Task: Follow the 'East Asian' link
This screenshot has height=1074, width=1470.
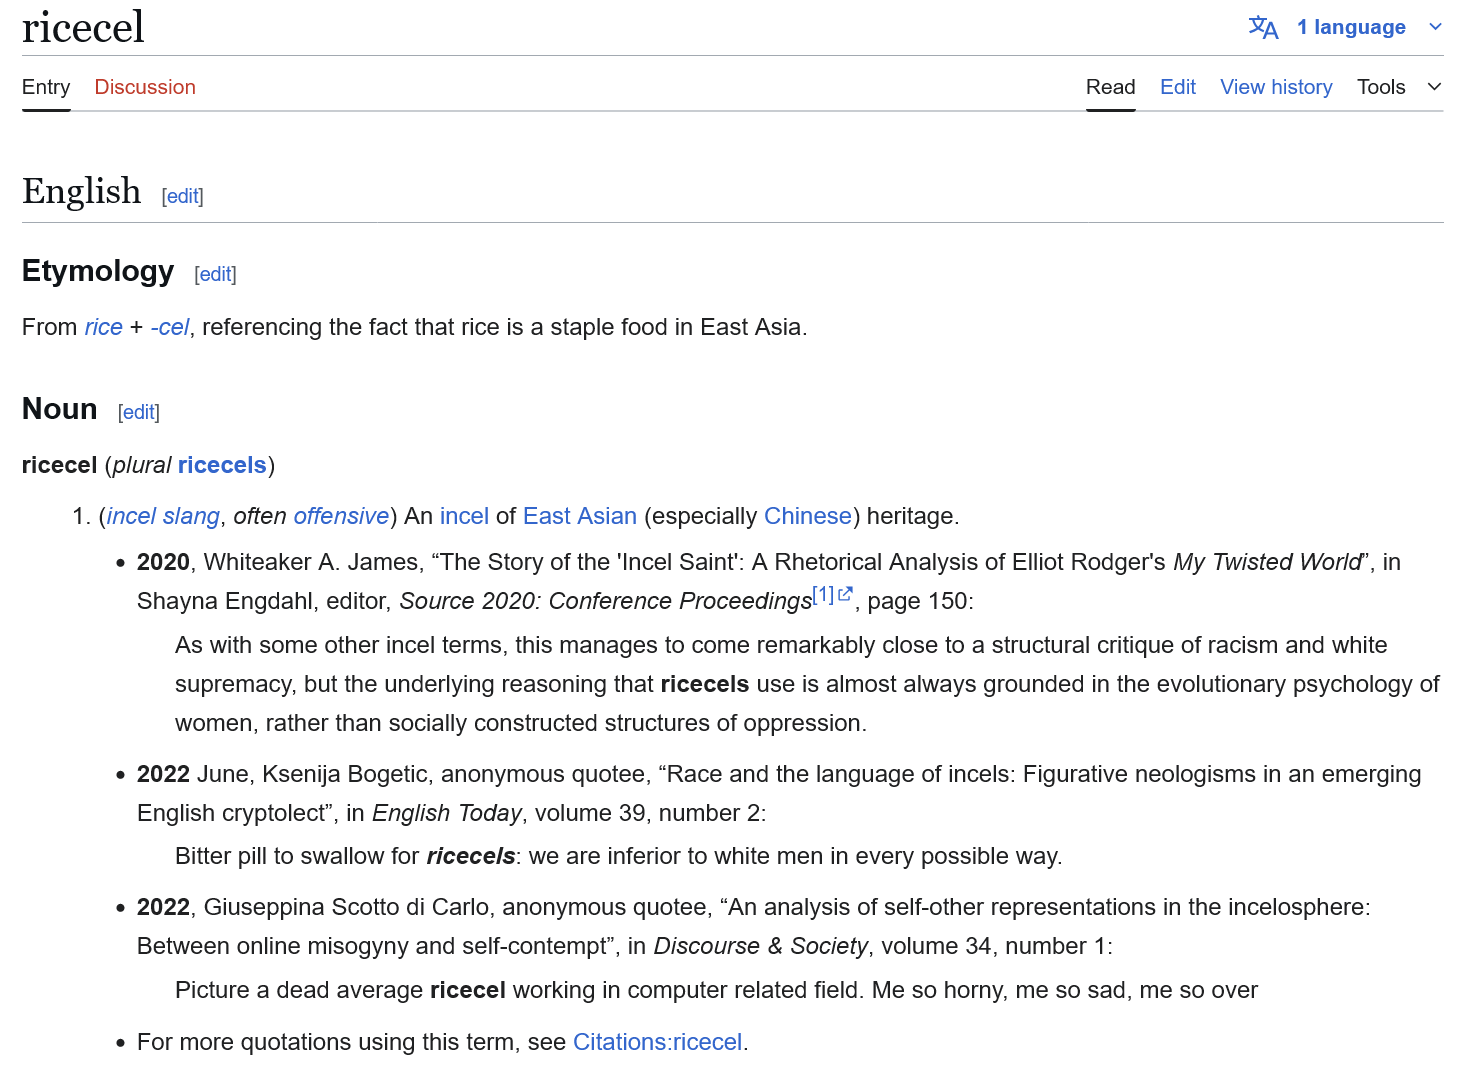Action: point(580,516)
